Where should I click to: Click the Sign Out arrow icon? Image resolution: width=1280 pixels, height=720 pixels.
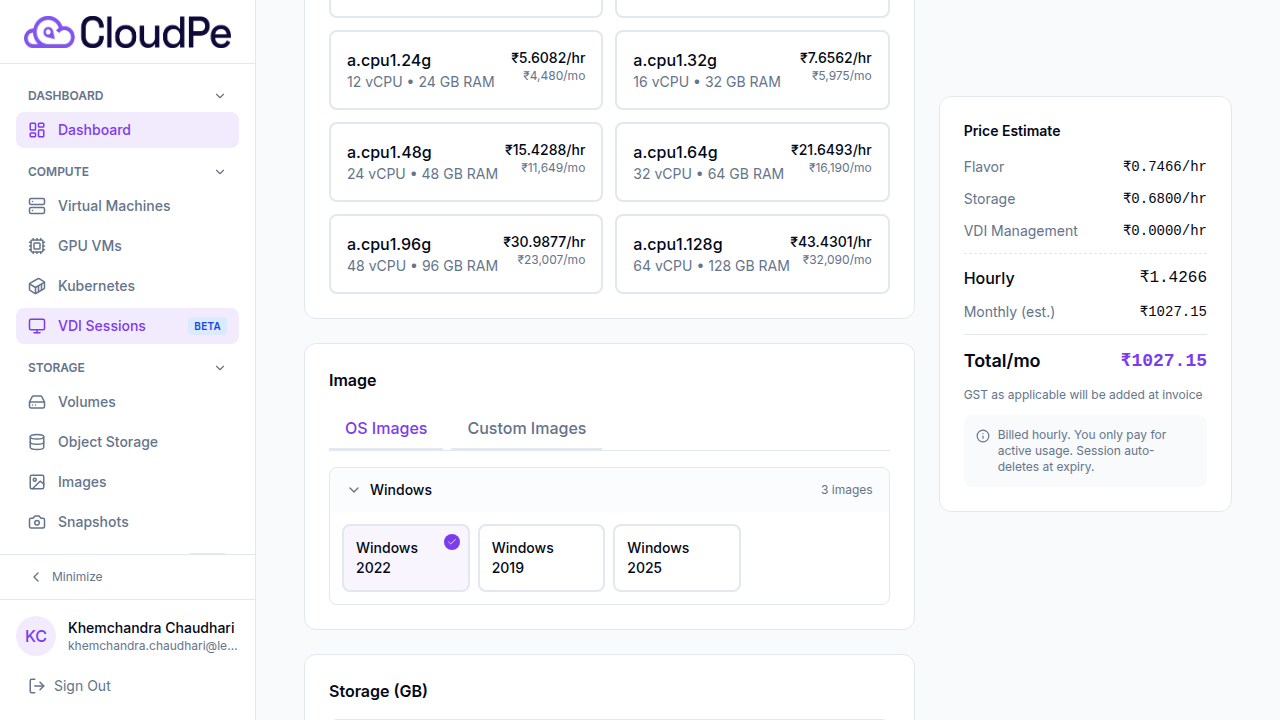pyautogui.click(x=37, y=686)
